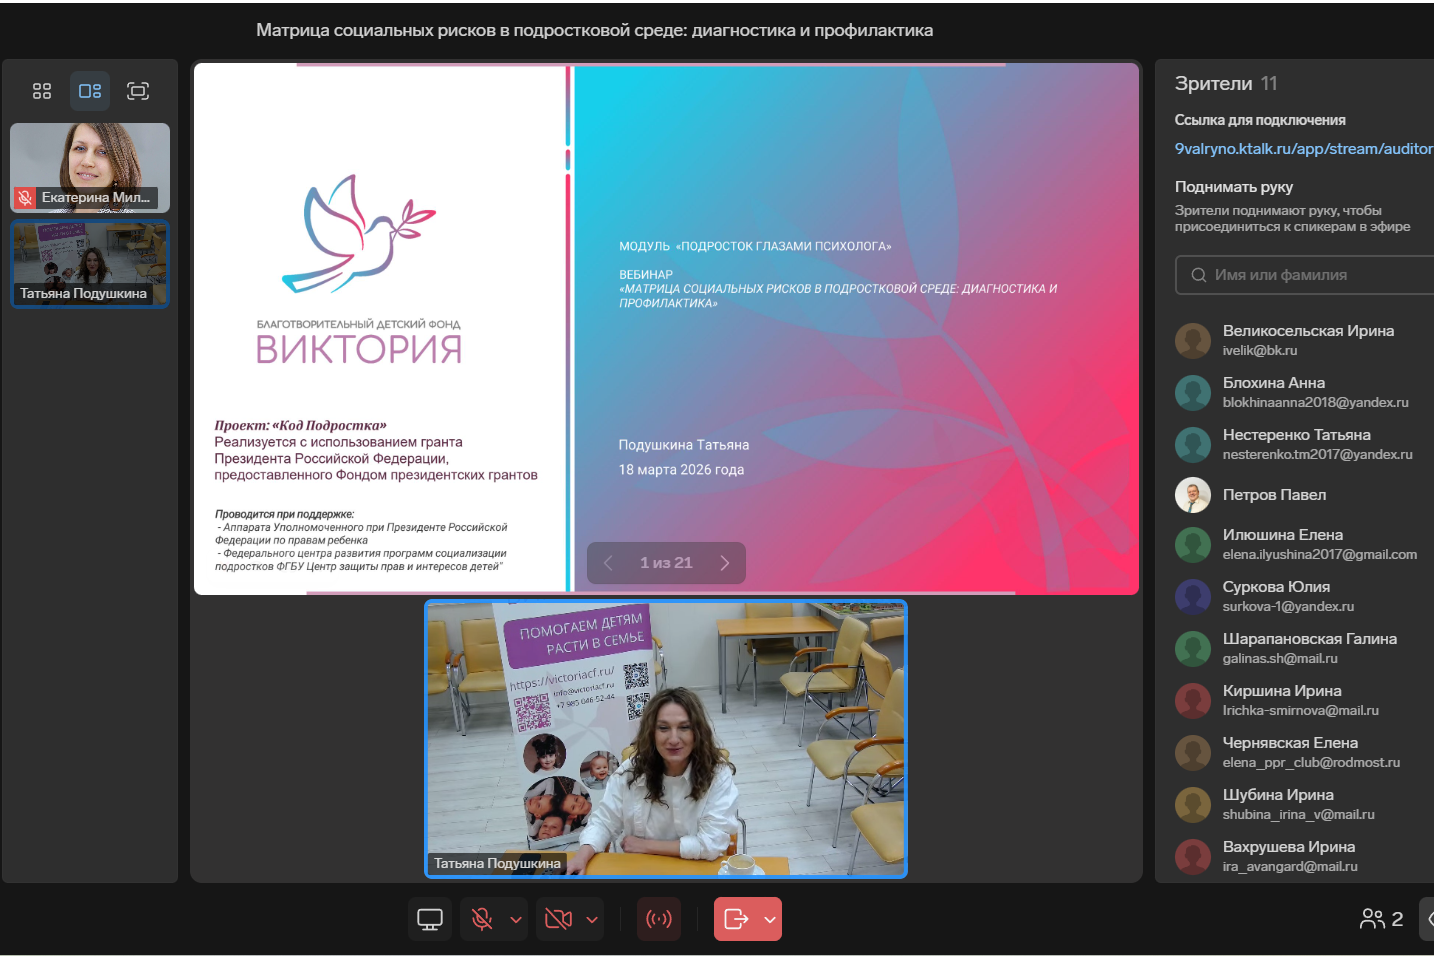The width and height of the screenshot is (1434, 956).
Task: Expand leave meeting options arrow
Action: pos(770,919)
